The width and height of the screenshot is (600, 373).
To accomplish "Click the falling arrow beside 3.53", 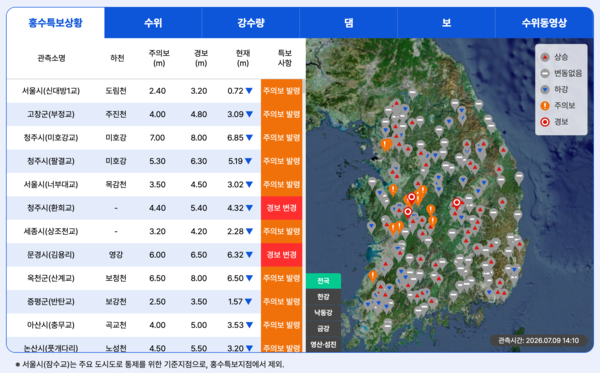I will pyautogui.click(x=249, y=325).
